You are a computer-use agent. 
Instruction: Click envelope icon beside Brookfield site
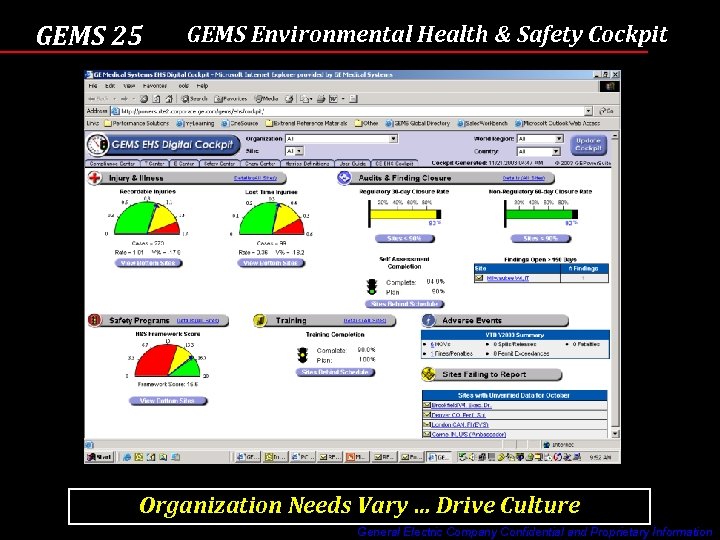(427, 405)
